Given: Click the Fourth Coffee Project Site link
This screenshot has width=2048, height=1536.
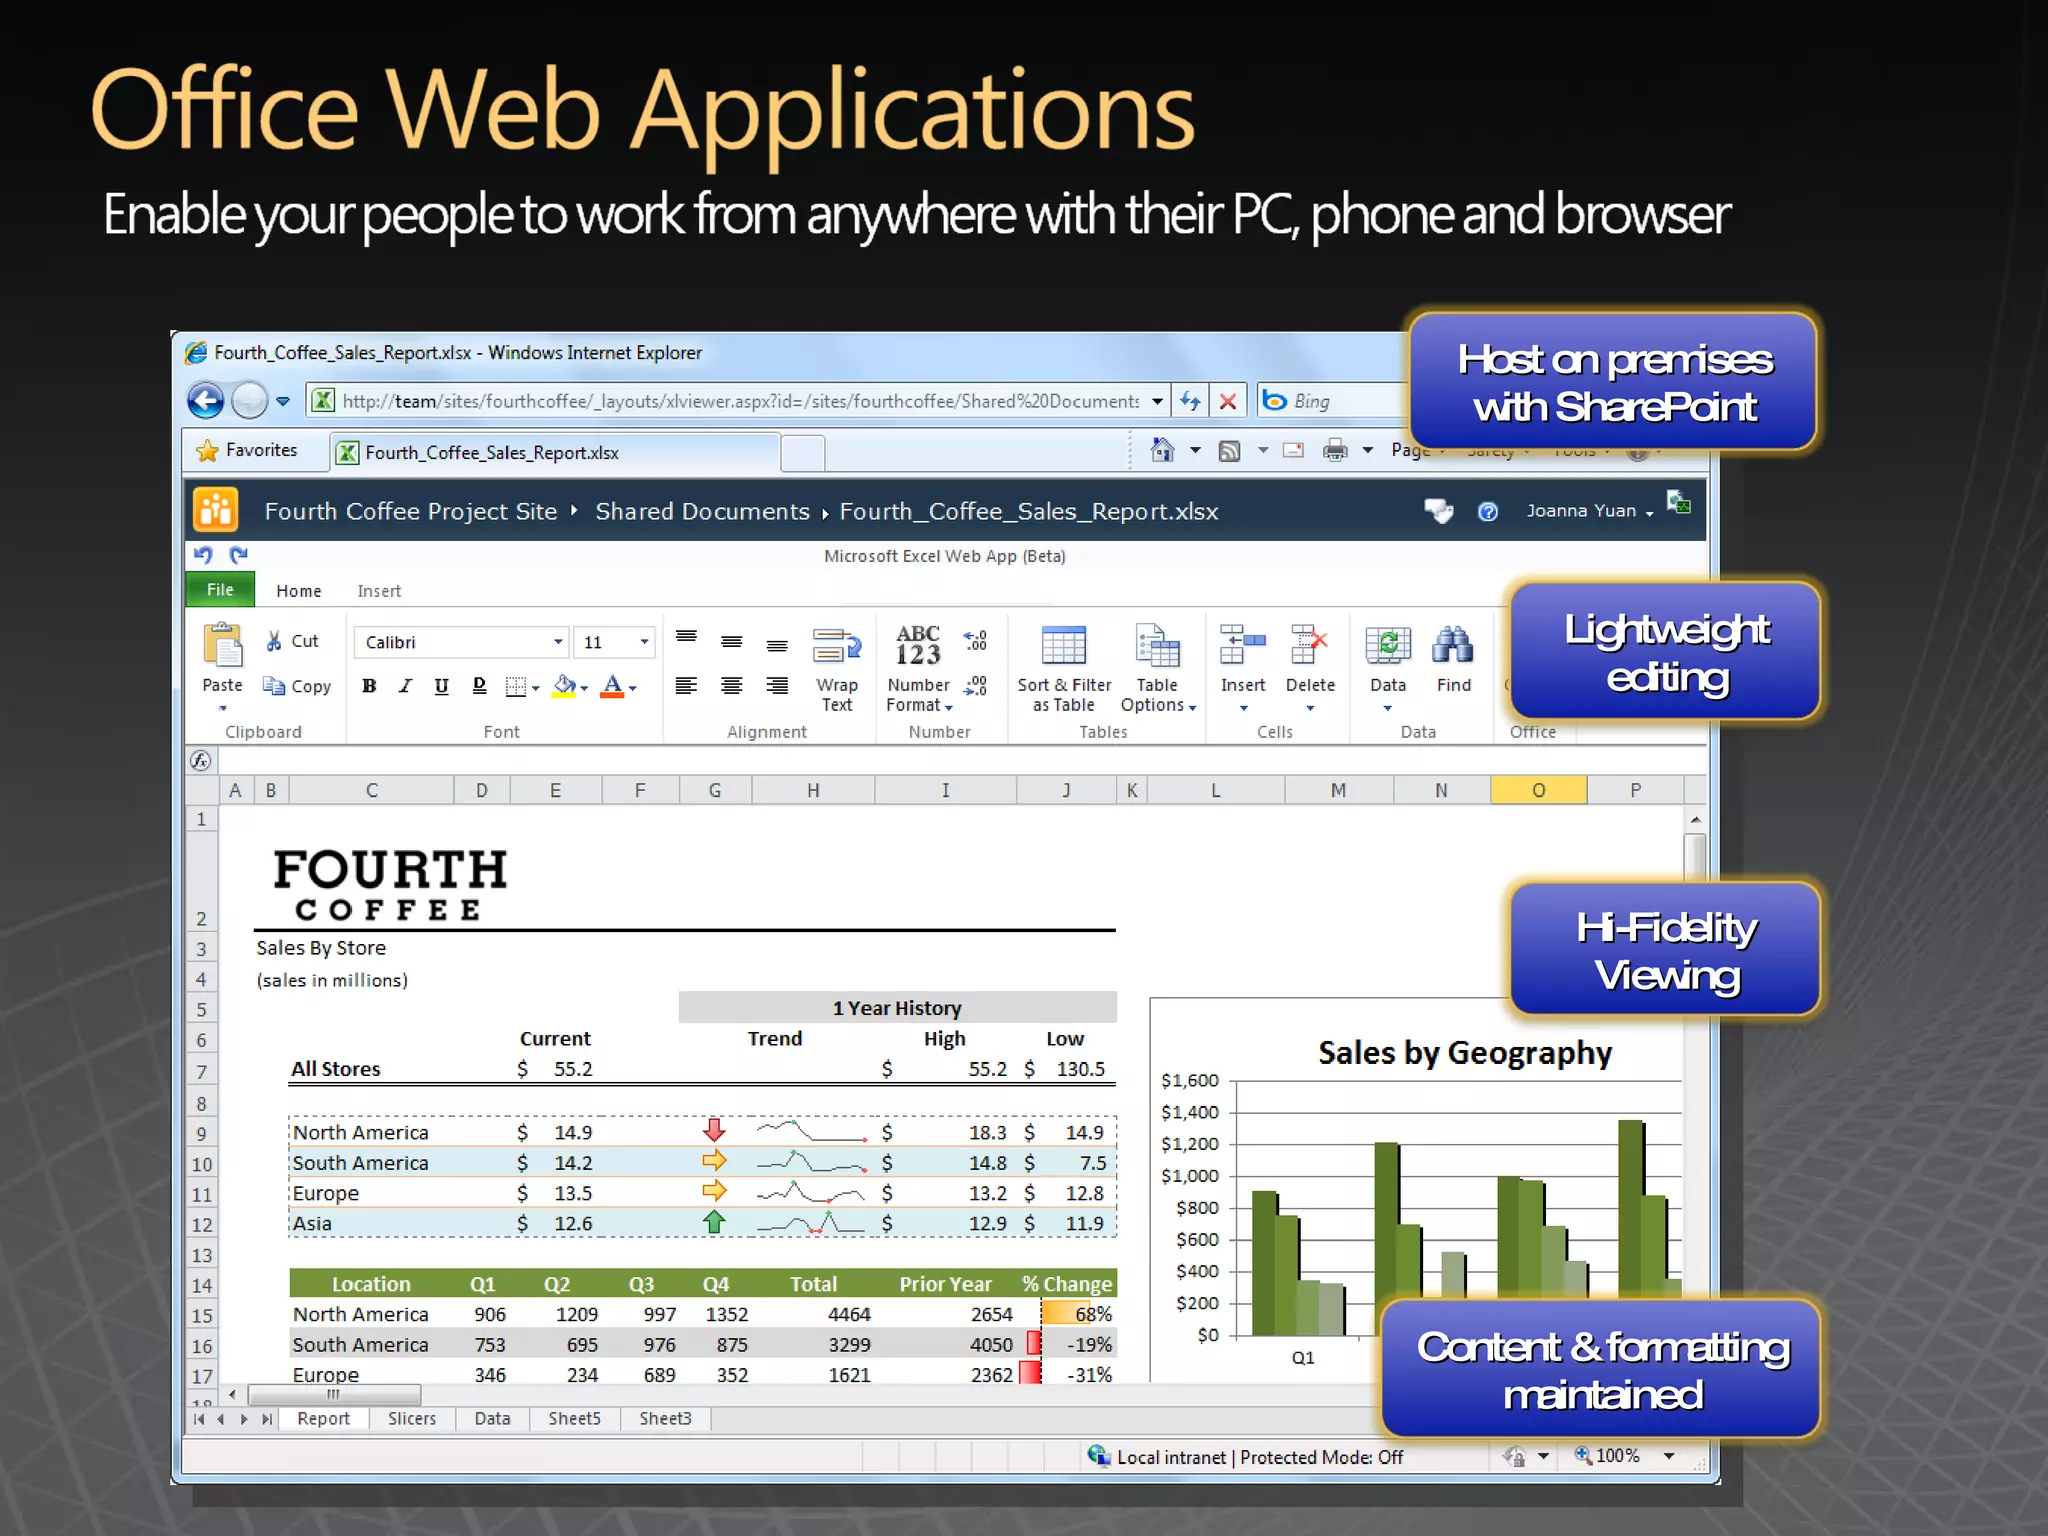Looking at the screenshot, I should (411, 511).
